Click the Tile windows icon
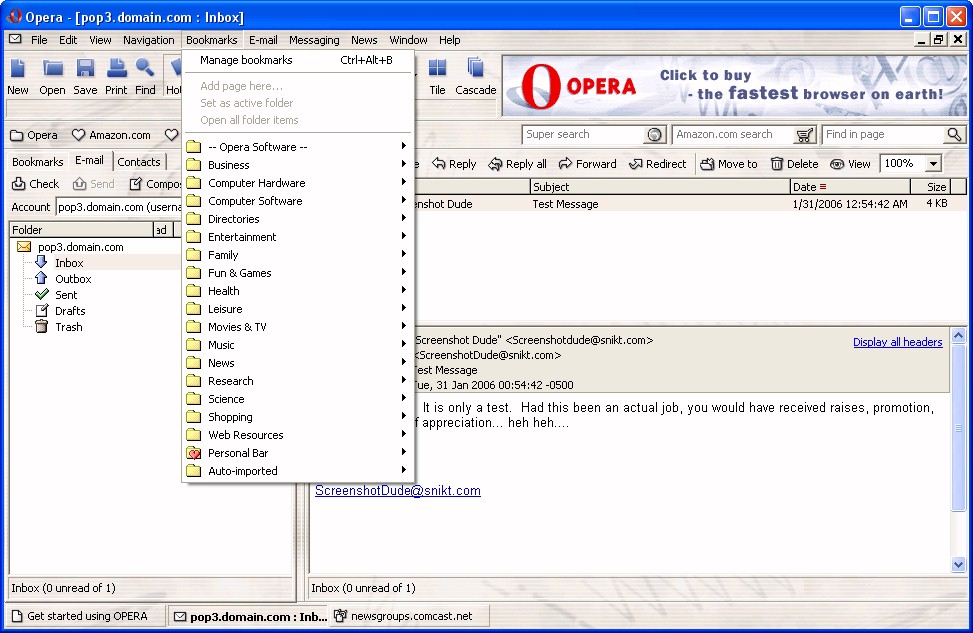Screen dimensions: 973x633 coord(437,68)
